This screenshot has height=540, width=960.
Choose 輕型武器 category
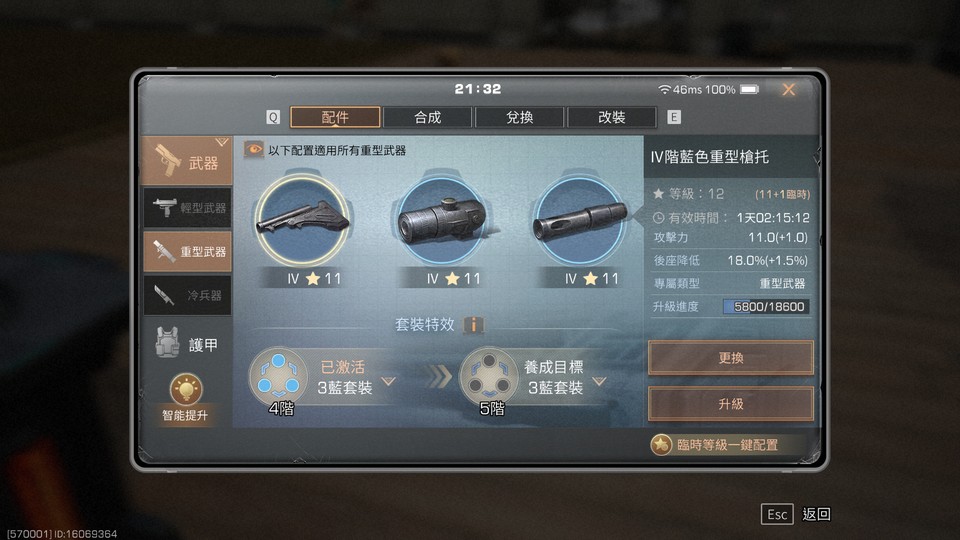[187, 208]
